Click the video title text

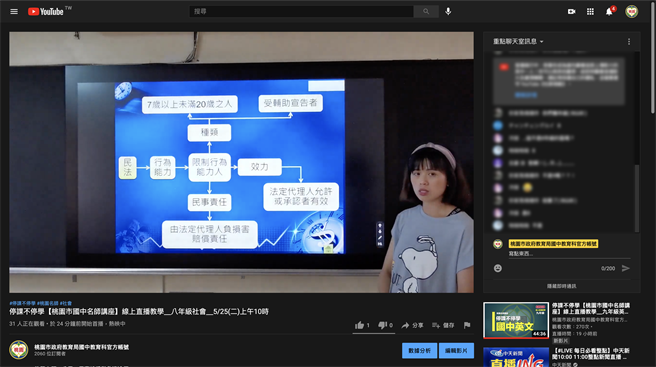click(139, 312)
